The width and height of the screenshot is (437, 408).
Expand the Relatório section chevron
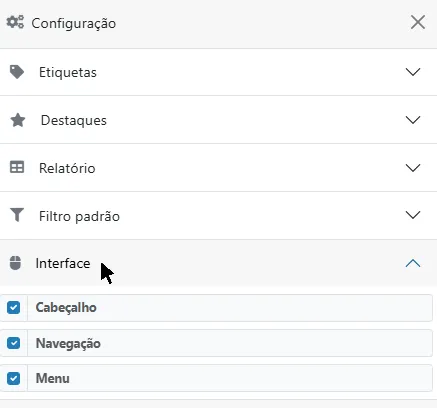(413, 168)
